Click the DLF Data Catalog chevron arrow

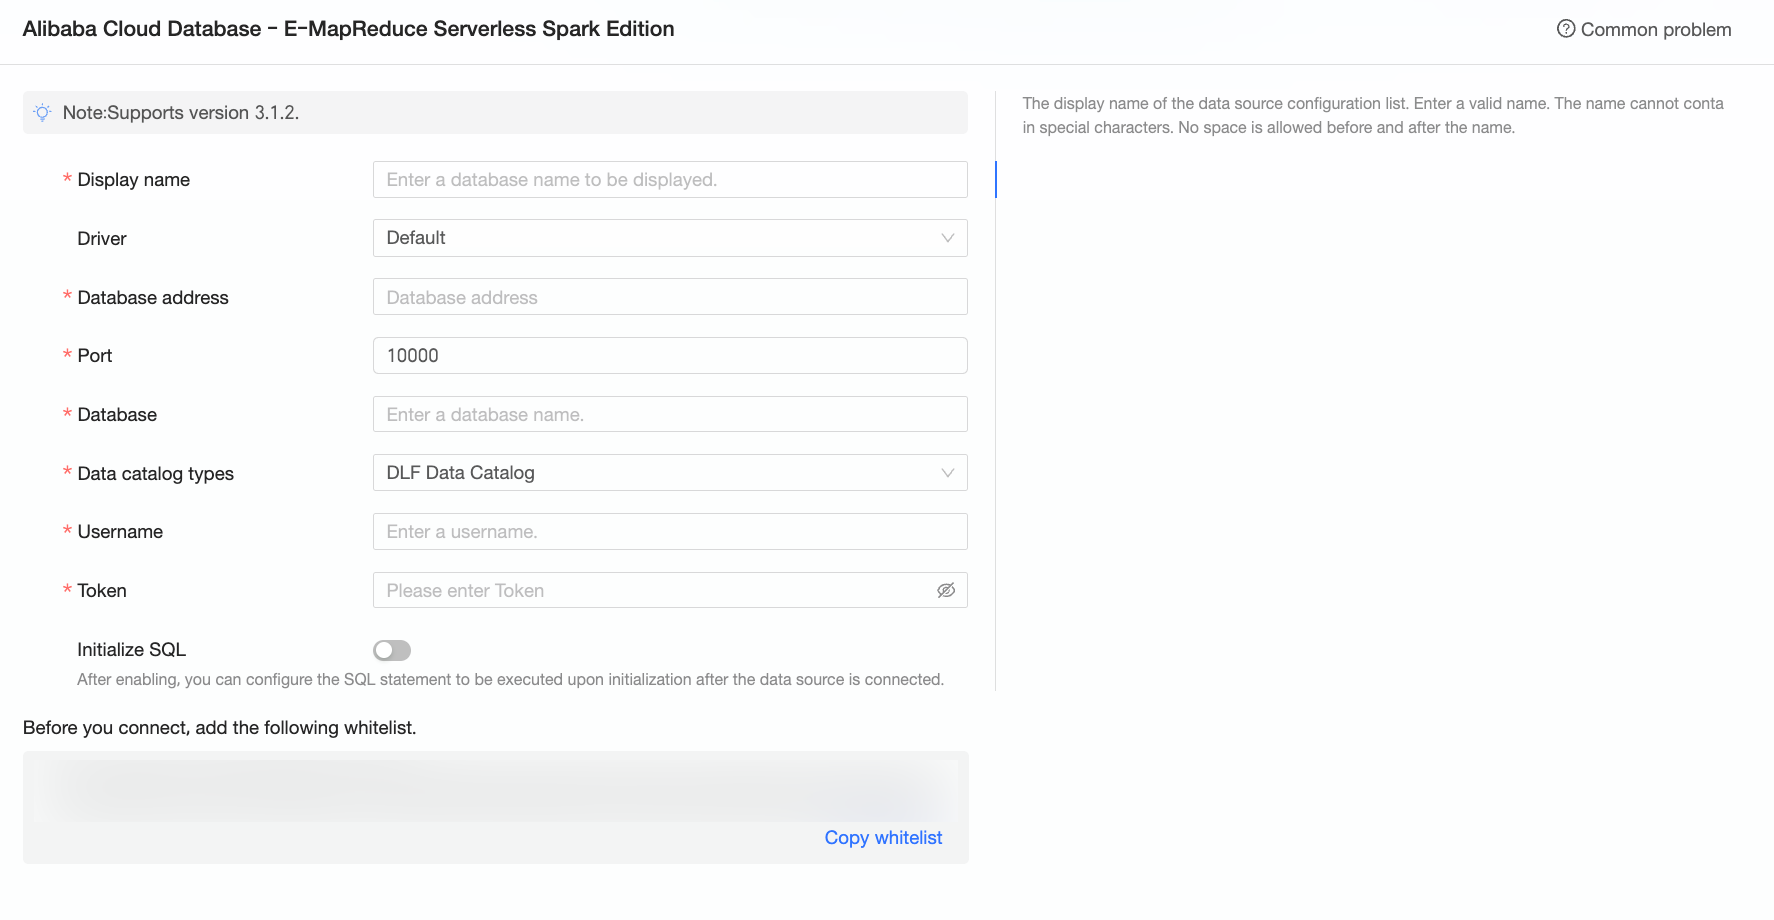pyautogui.click(x=947, y=473)
